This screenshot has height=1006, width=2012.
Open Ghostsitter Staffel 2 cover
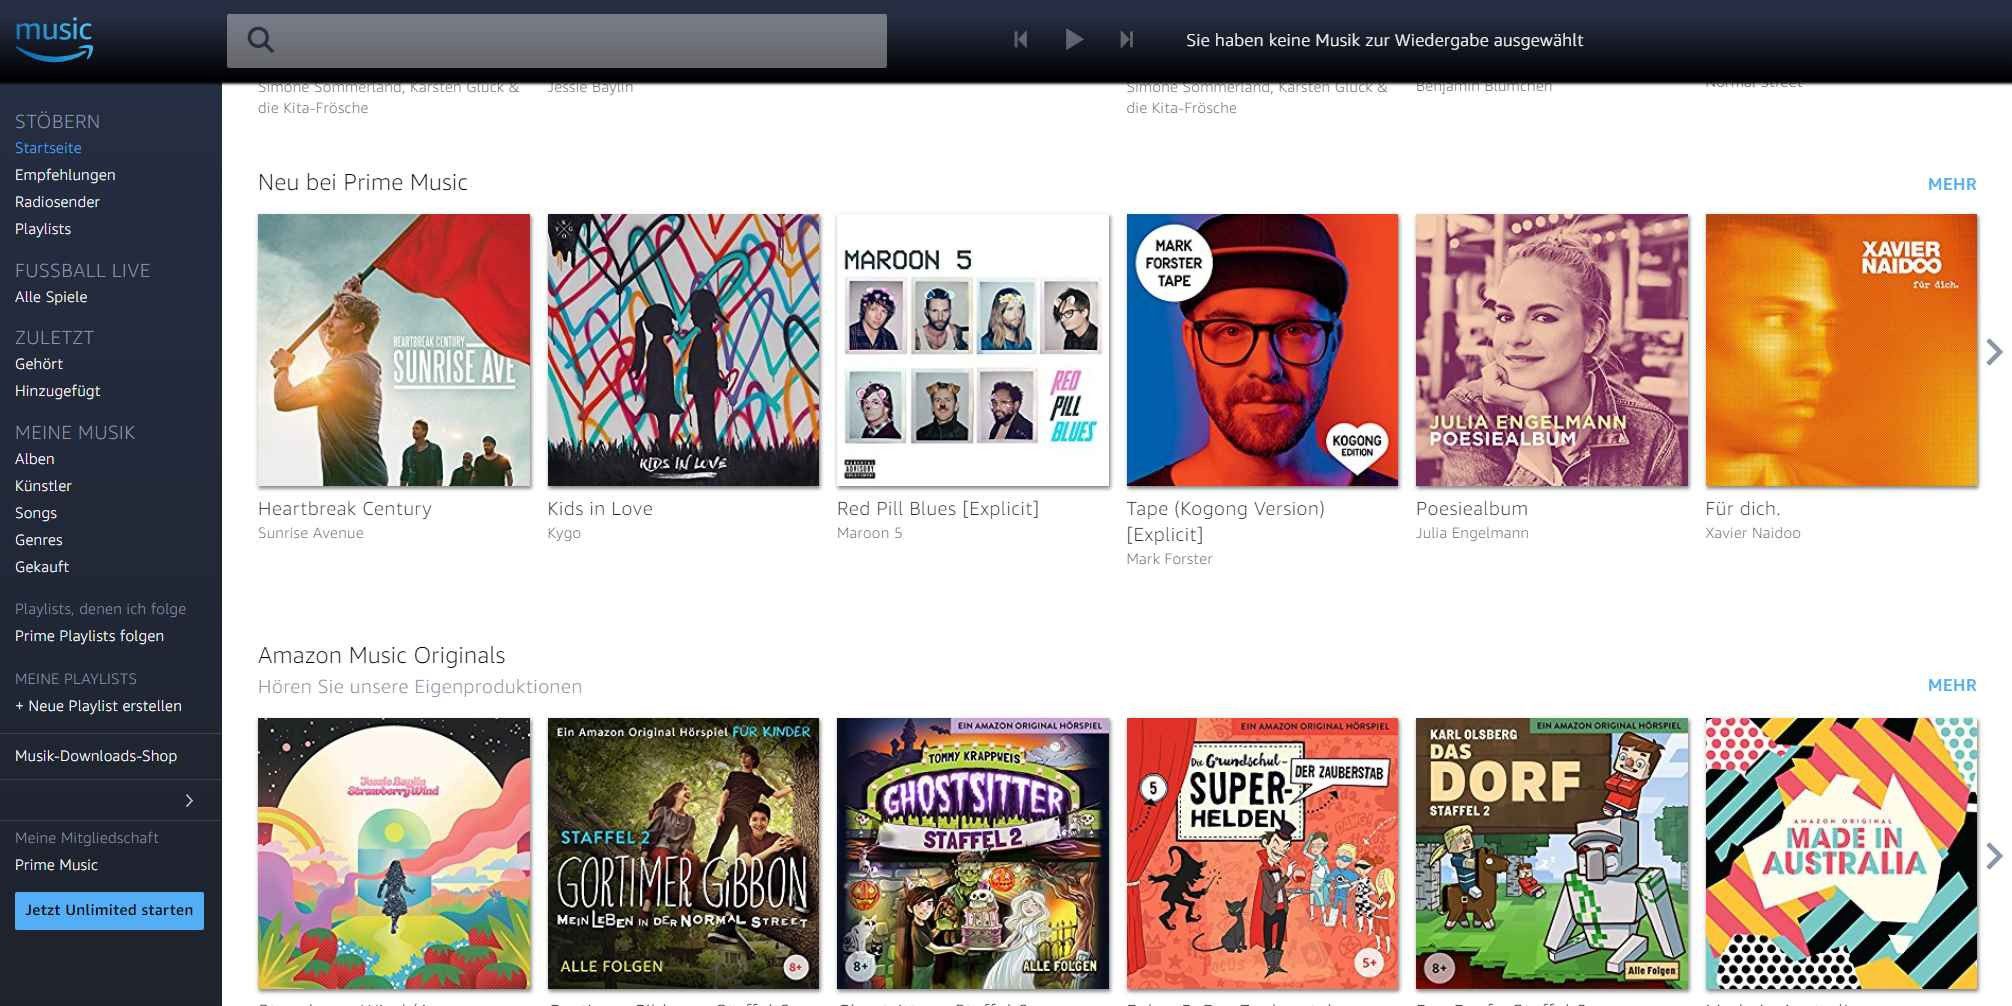tap(973, 854)
